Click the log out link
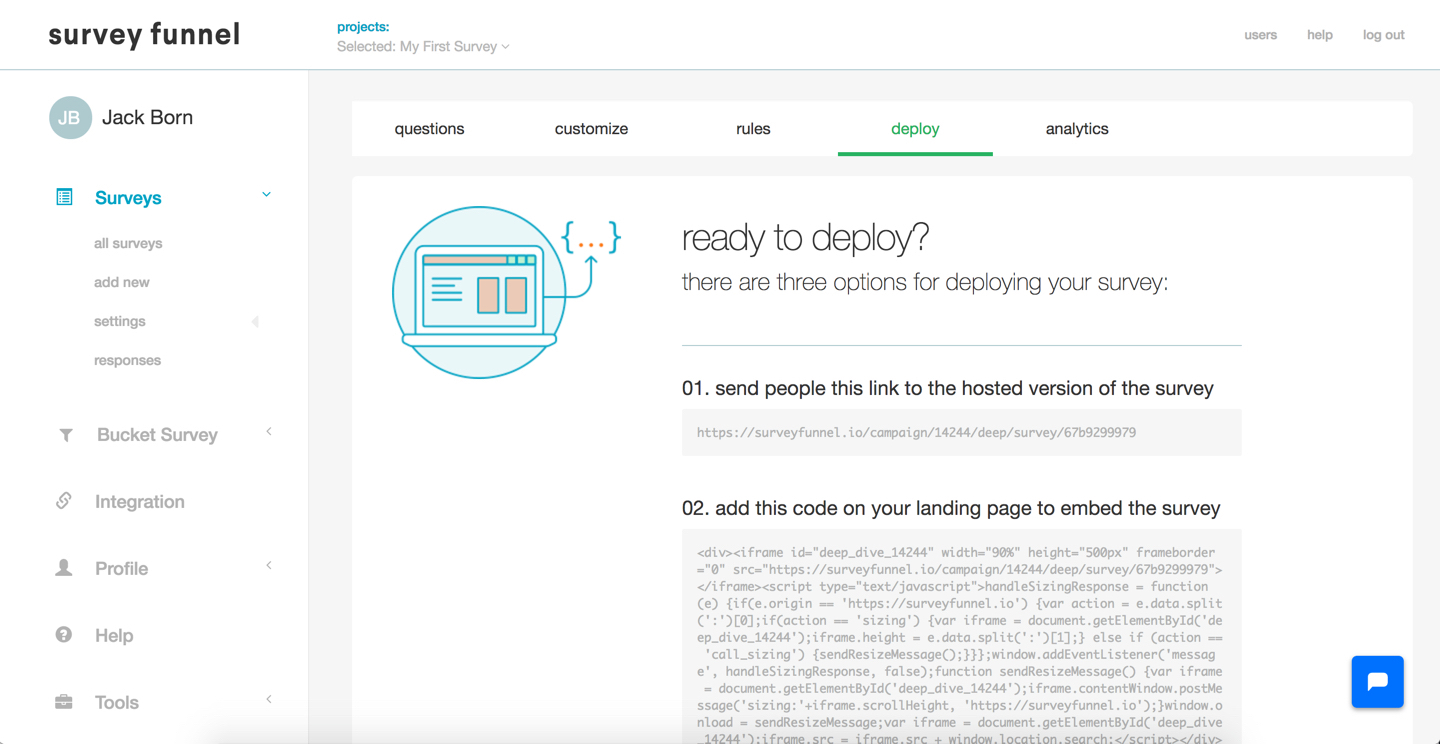 [1383, 35]
